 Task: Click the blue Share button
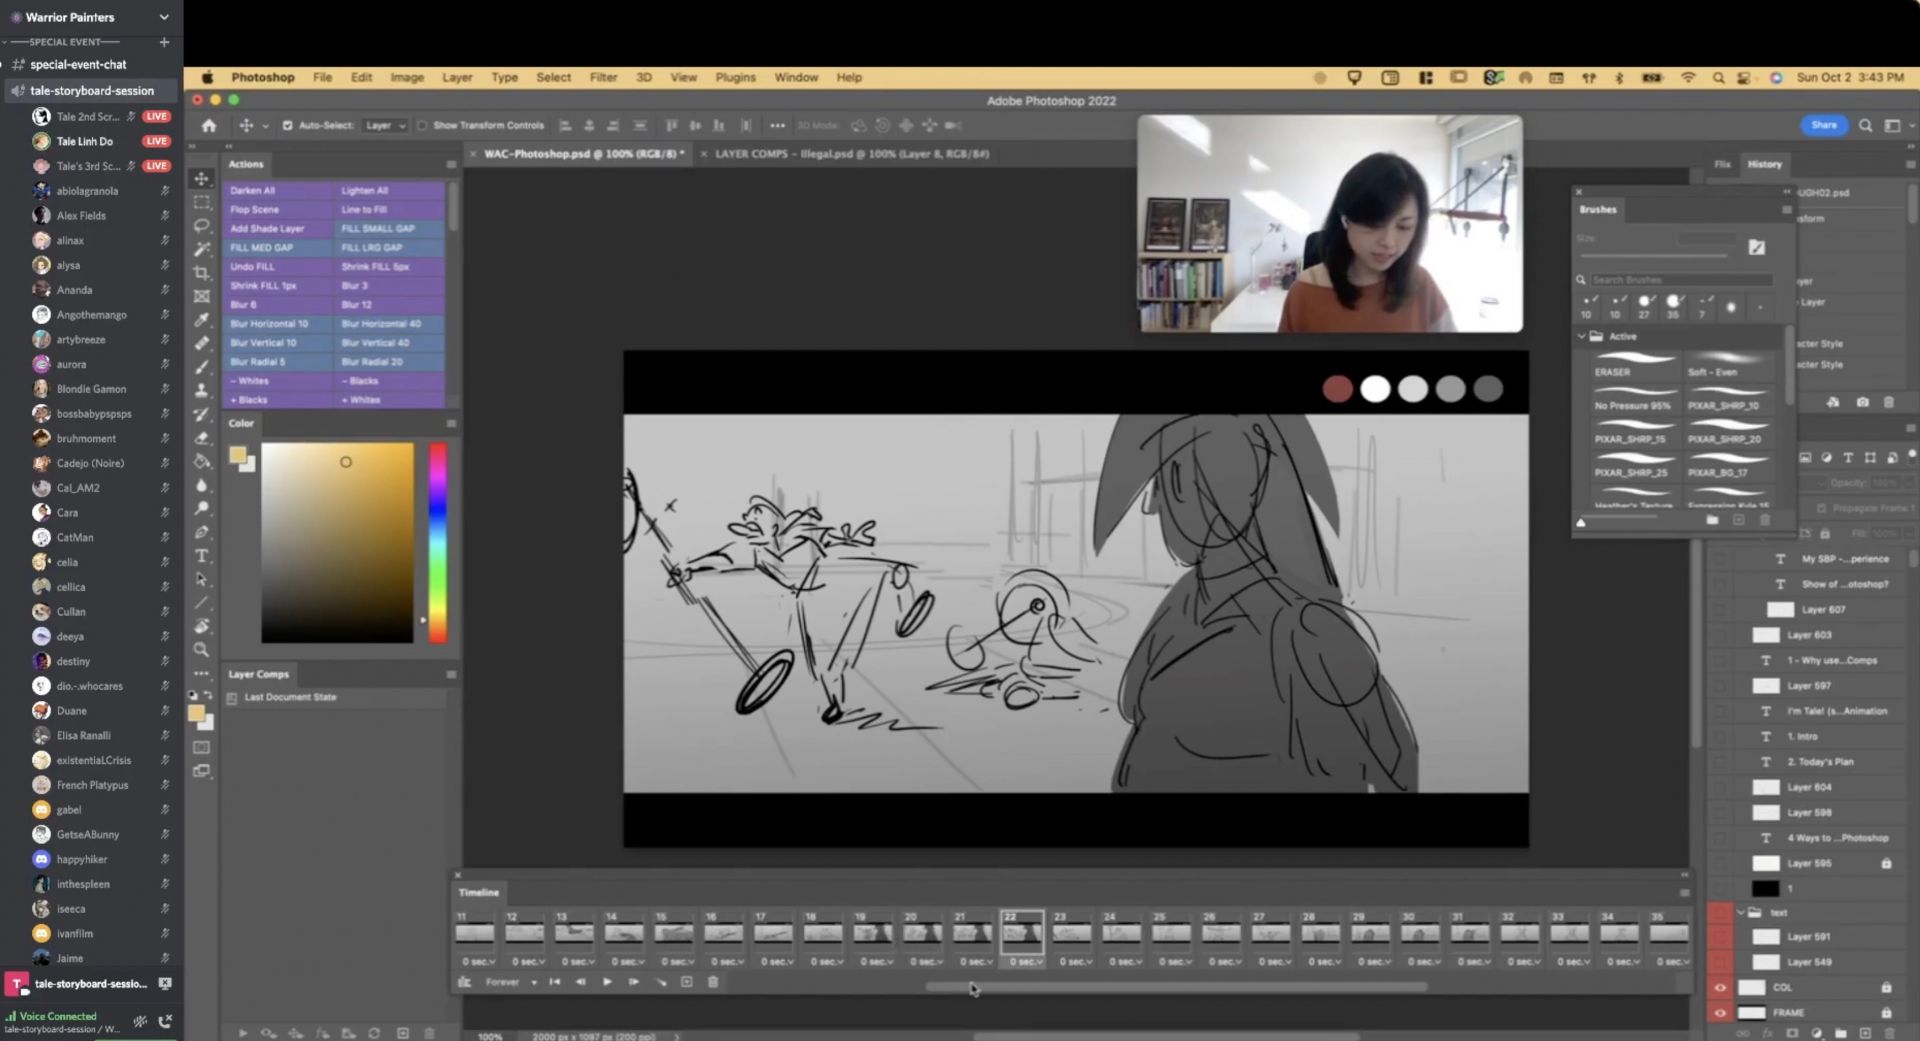1823,125
